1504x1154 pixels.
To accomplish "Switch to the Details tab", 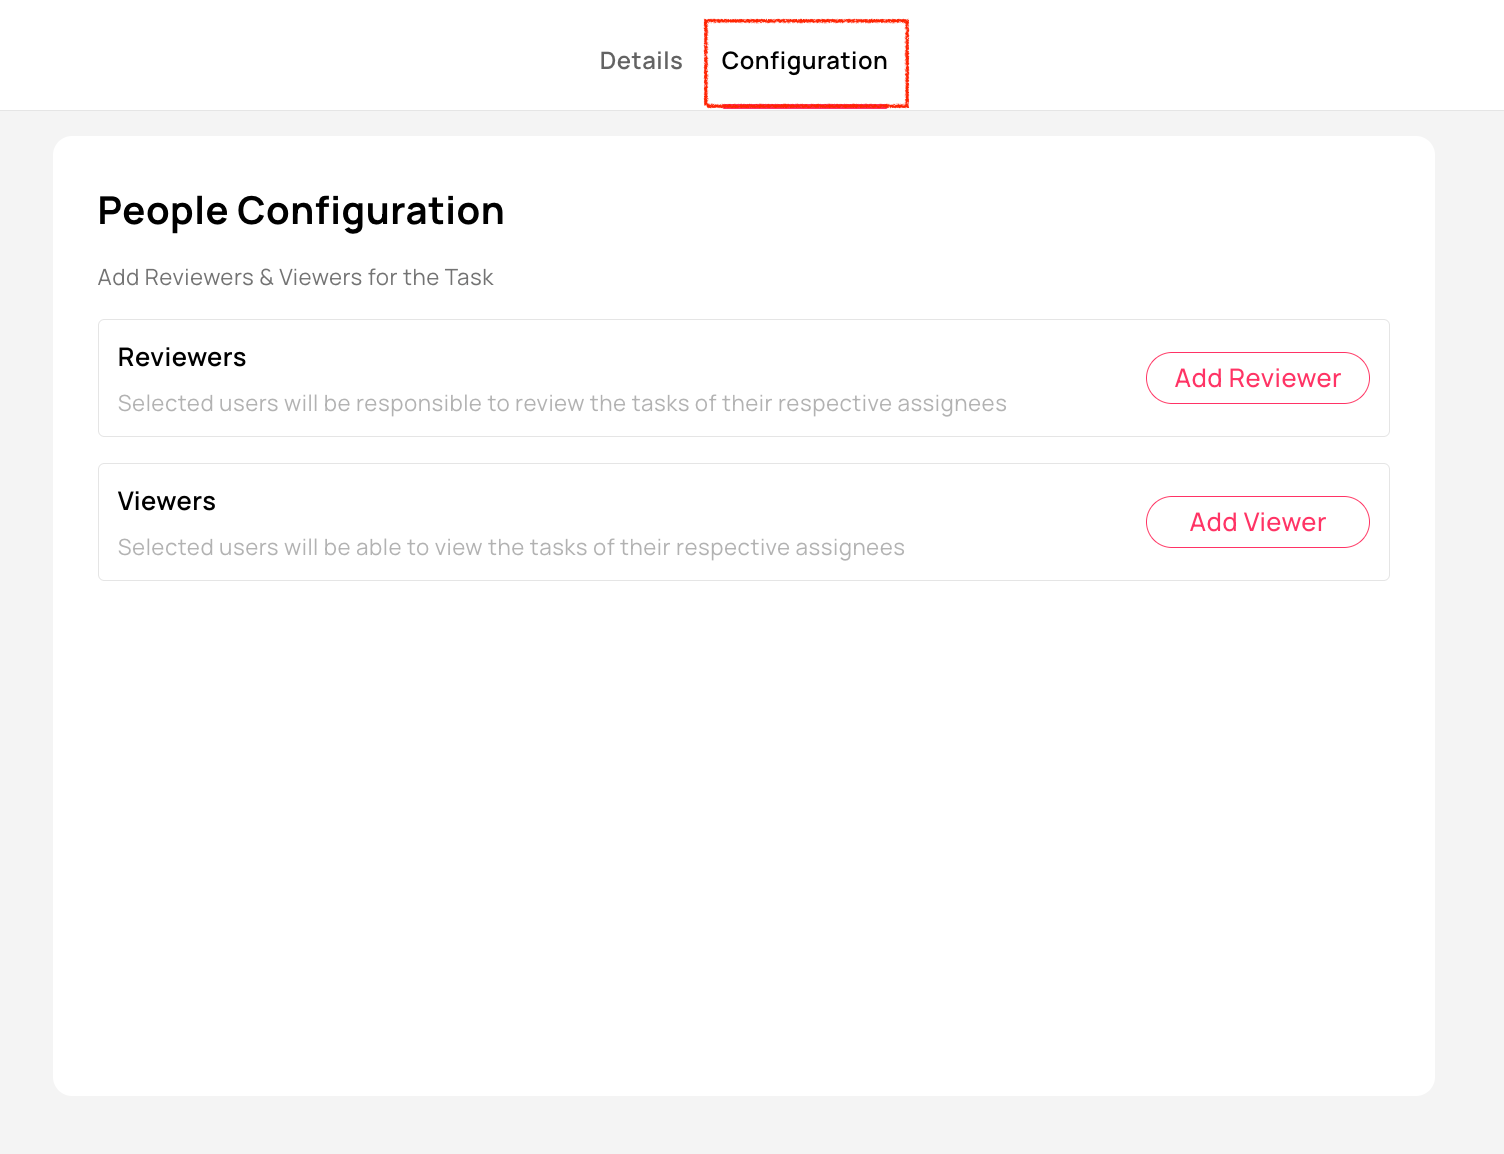I will (640, 61).
